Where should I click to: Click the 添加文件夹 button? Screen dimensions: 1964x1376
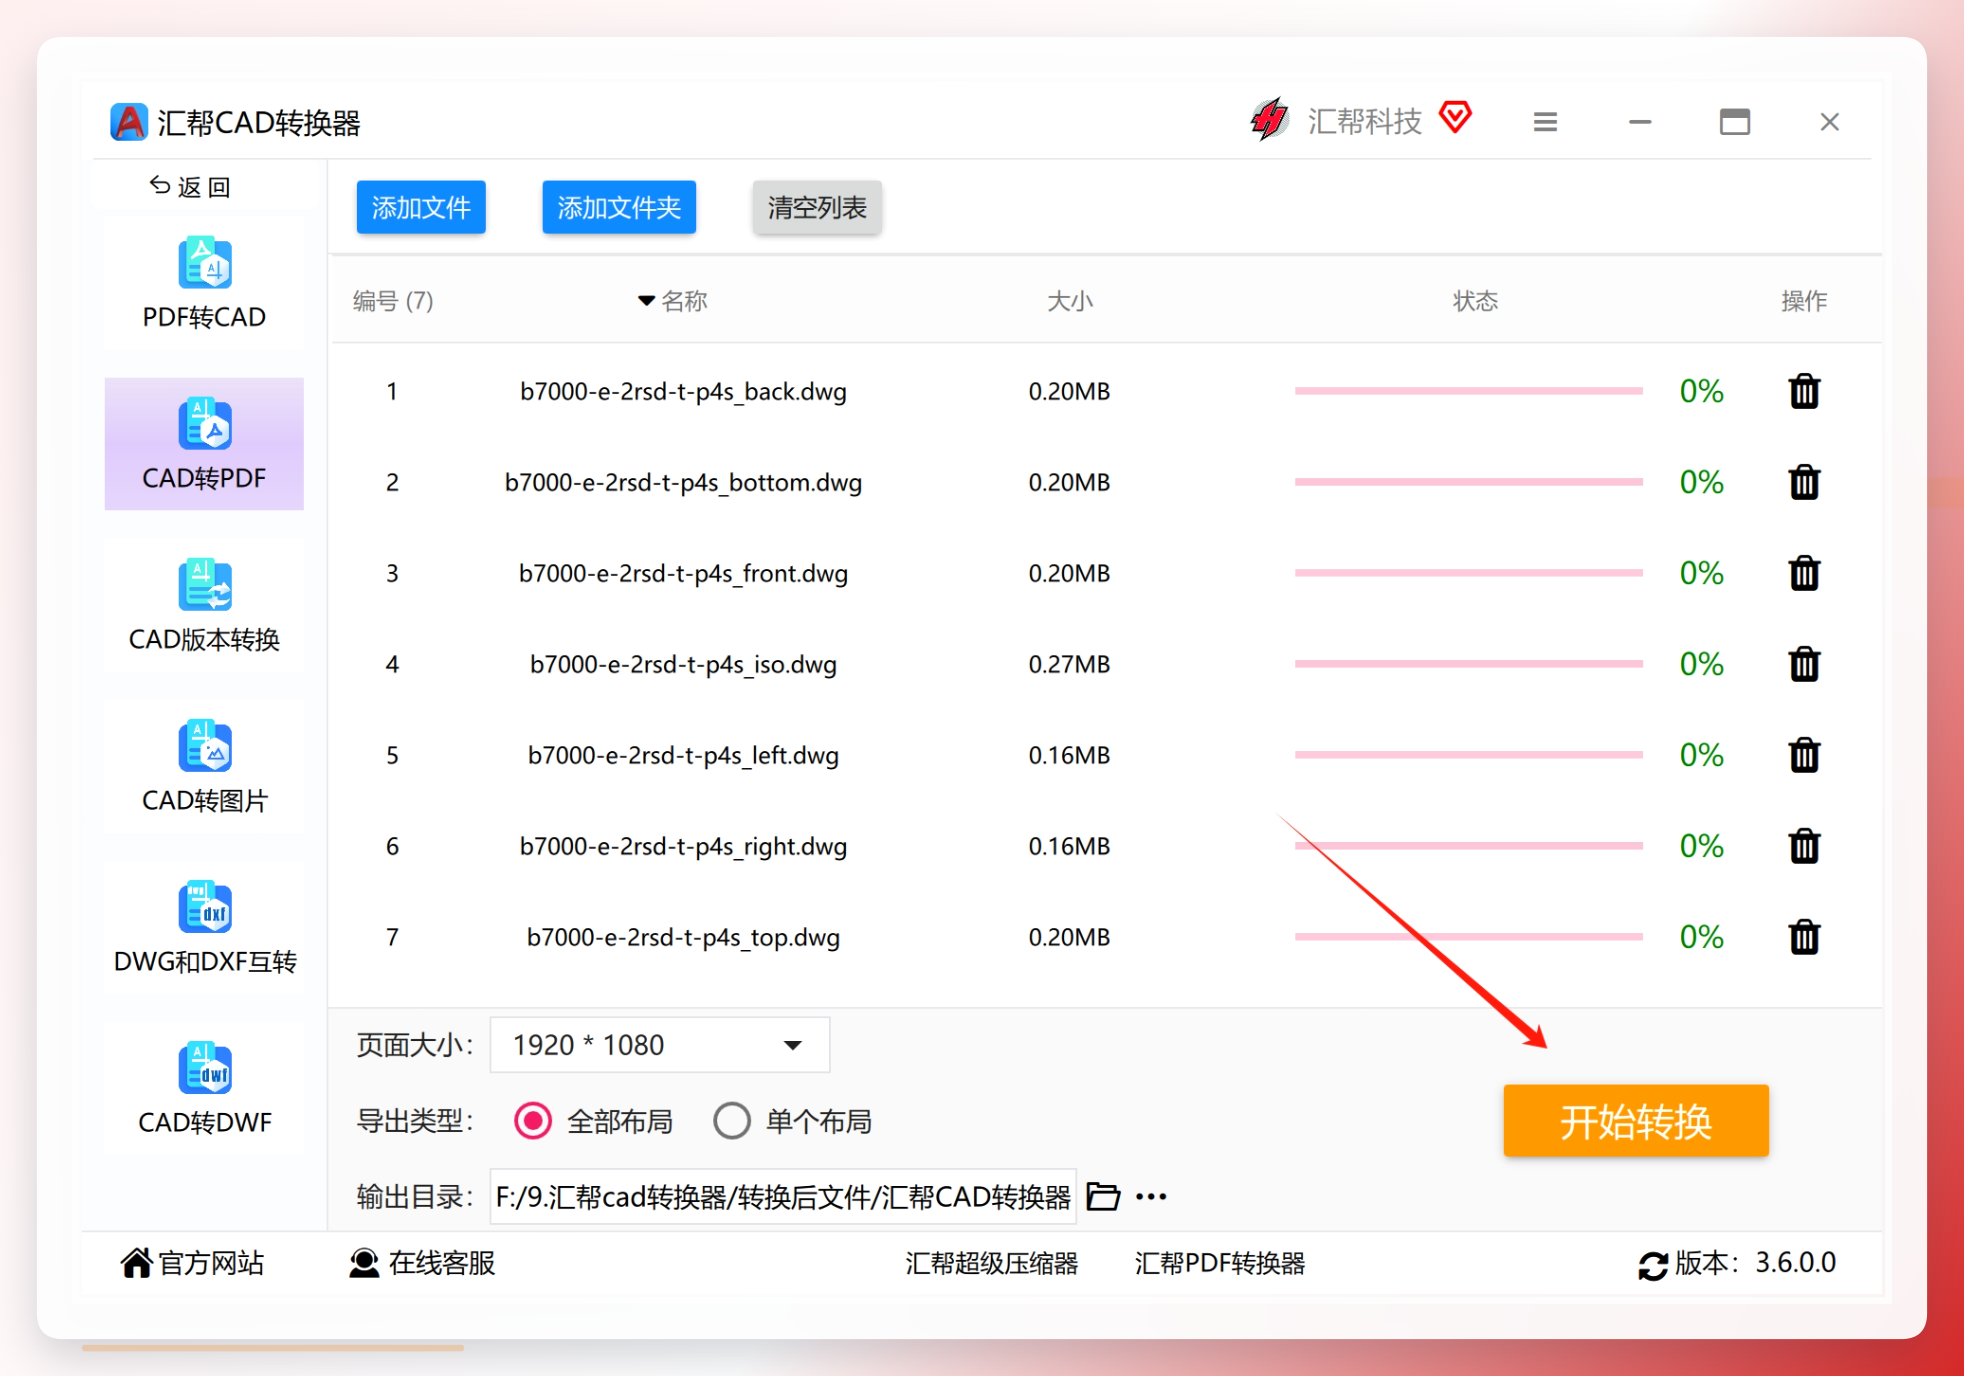pyautogui.click(x=619, y=207)
